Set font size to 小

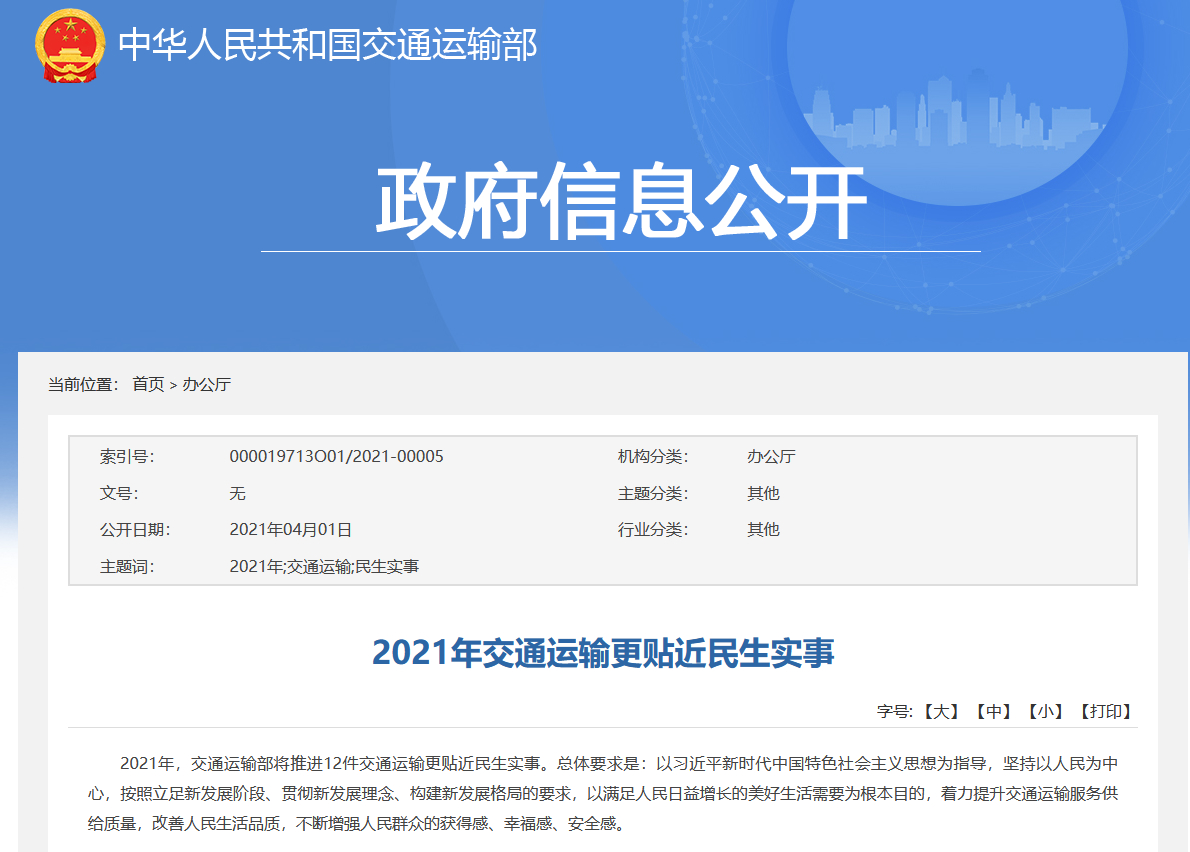pos(1046,712)
